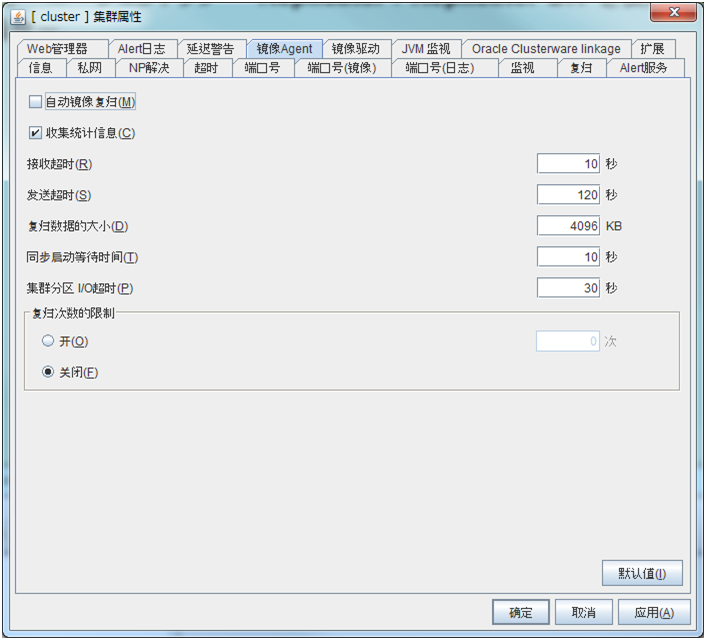The image size is (706, 640).
Task: Select the 关闭(F) radio button
Action: (48, 372)
